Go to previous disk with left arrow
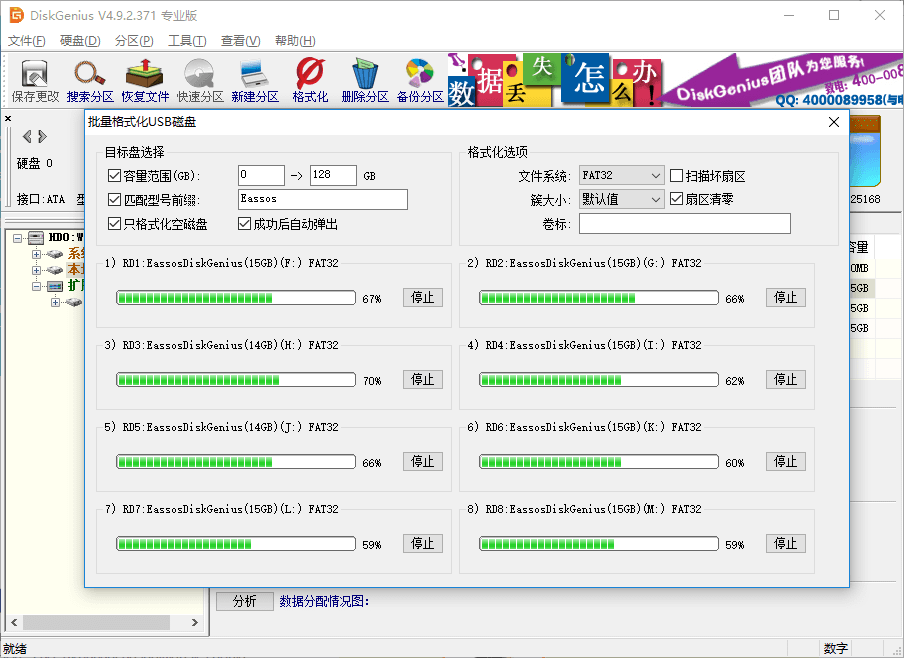This screenshot has width=904, height=658. click(x=27, y=137)
